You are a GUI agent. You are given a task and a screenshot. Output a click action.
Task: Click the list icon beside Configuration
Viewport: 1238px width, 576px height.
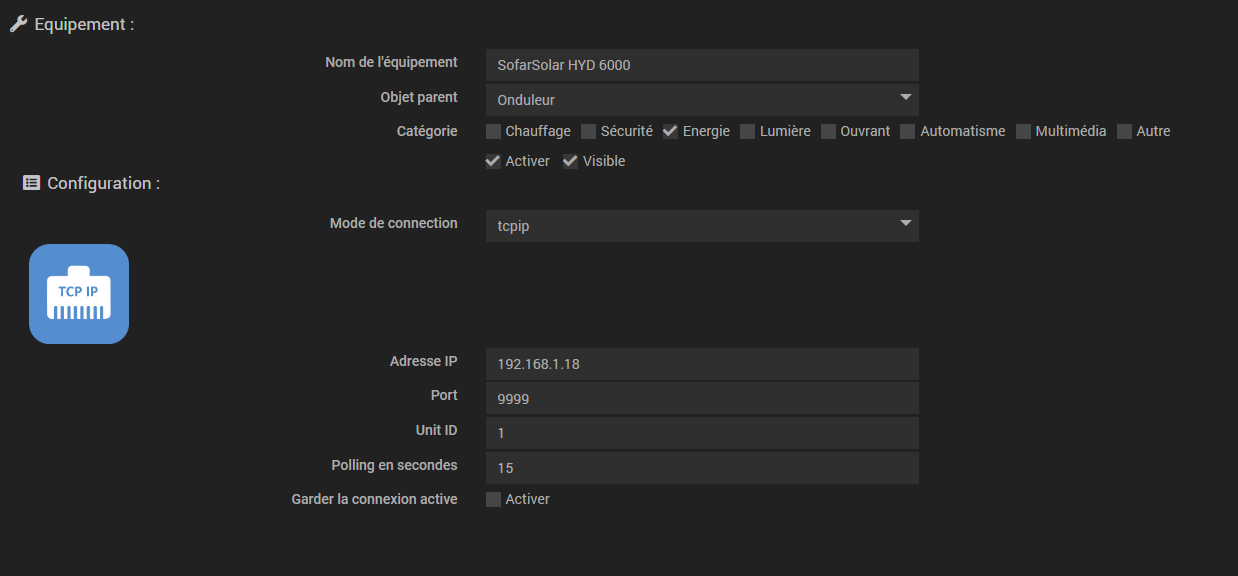(31, 183)
